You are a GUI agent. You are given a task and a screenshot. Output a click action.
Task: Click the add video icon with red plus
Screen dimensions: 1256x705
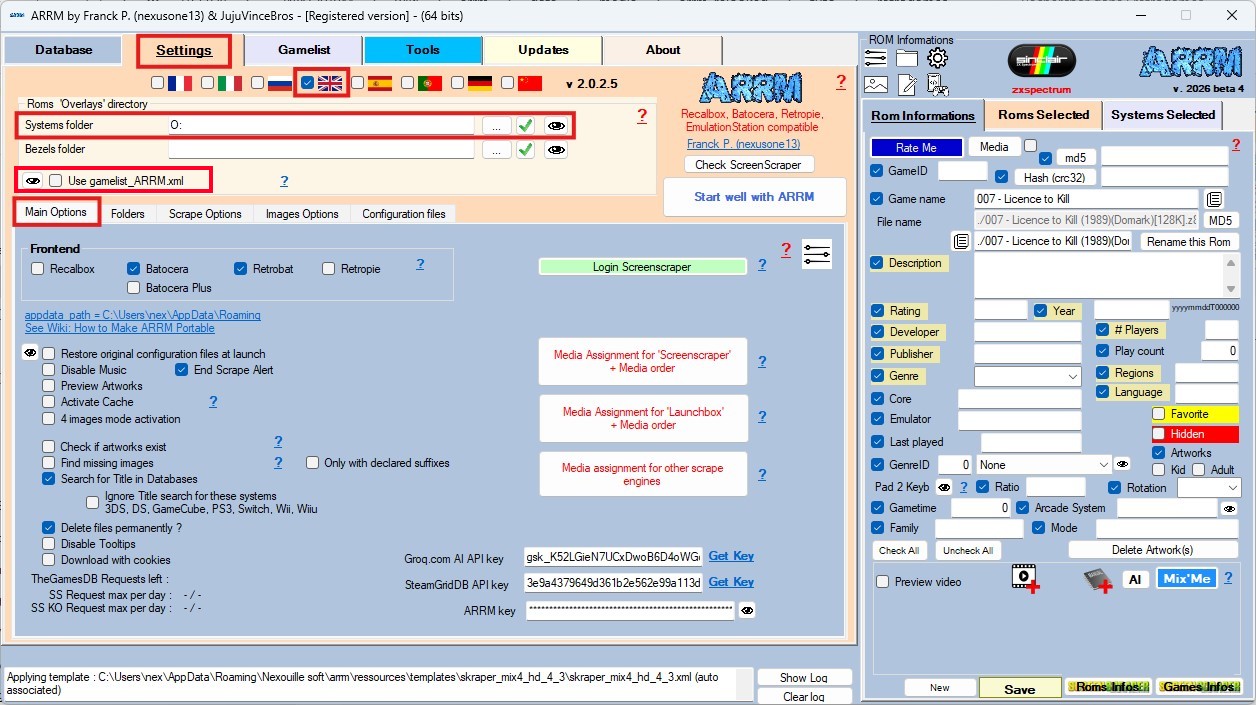[1025, 579]
